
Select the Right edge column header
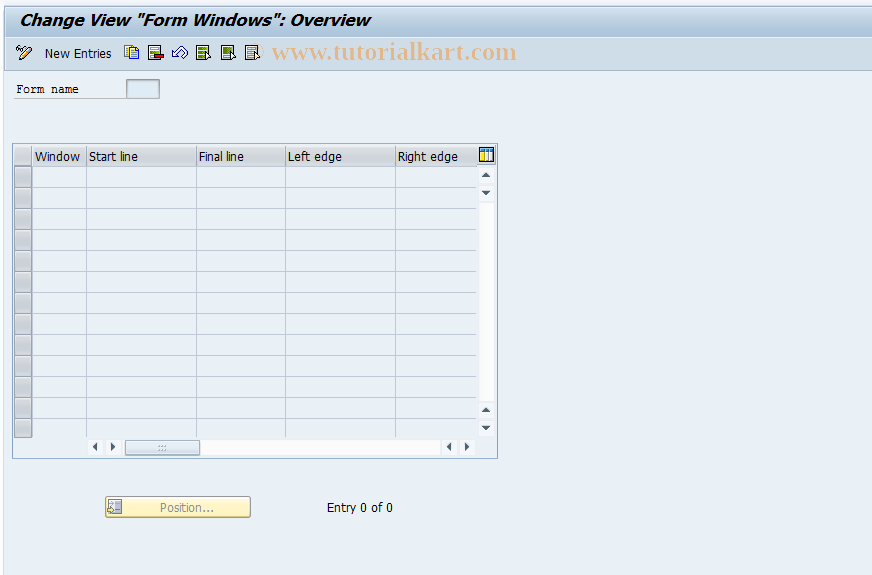(436, 156)
